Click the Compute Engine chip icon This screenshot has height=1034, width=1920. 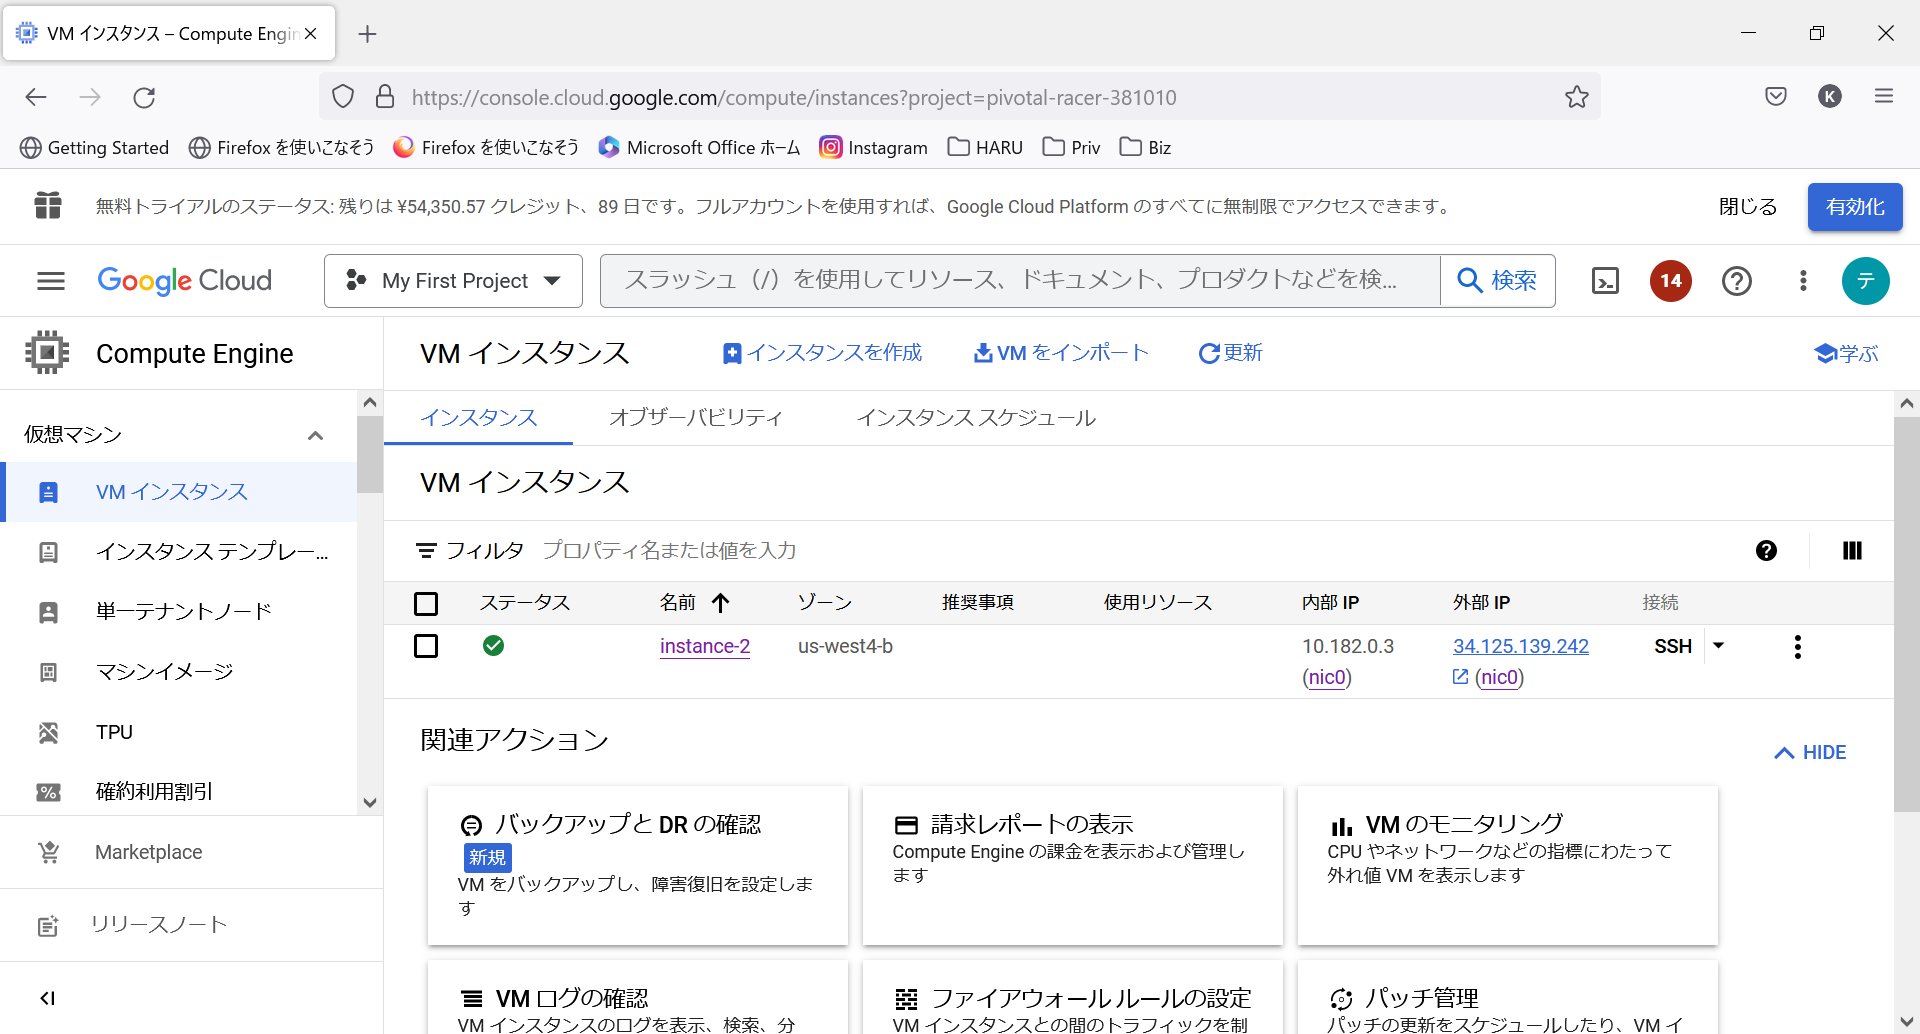[x=47, y=352]
